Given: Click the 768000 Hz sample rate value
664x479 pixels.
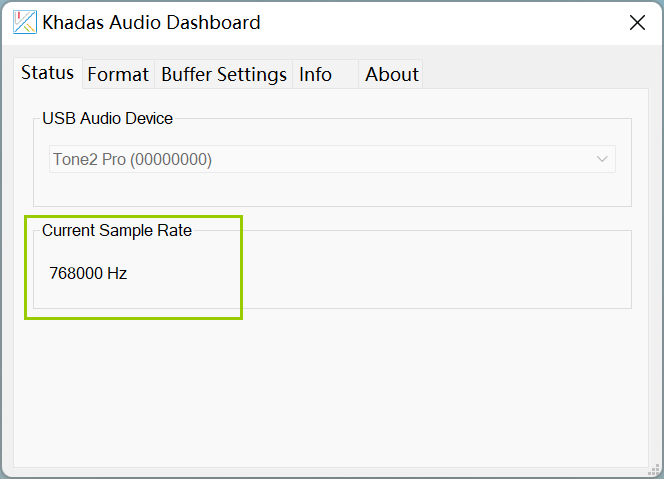Looking at the screenshot, I should (88, 273).
